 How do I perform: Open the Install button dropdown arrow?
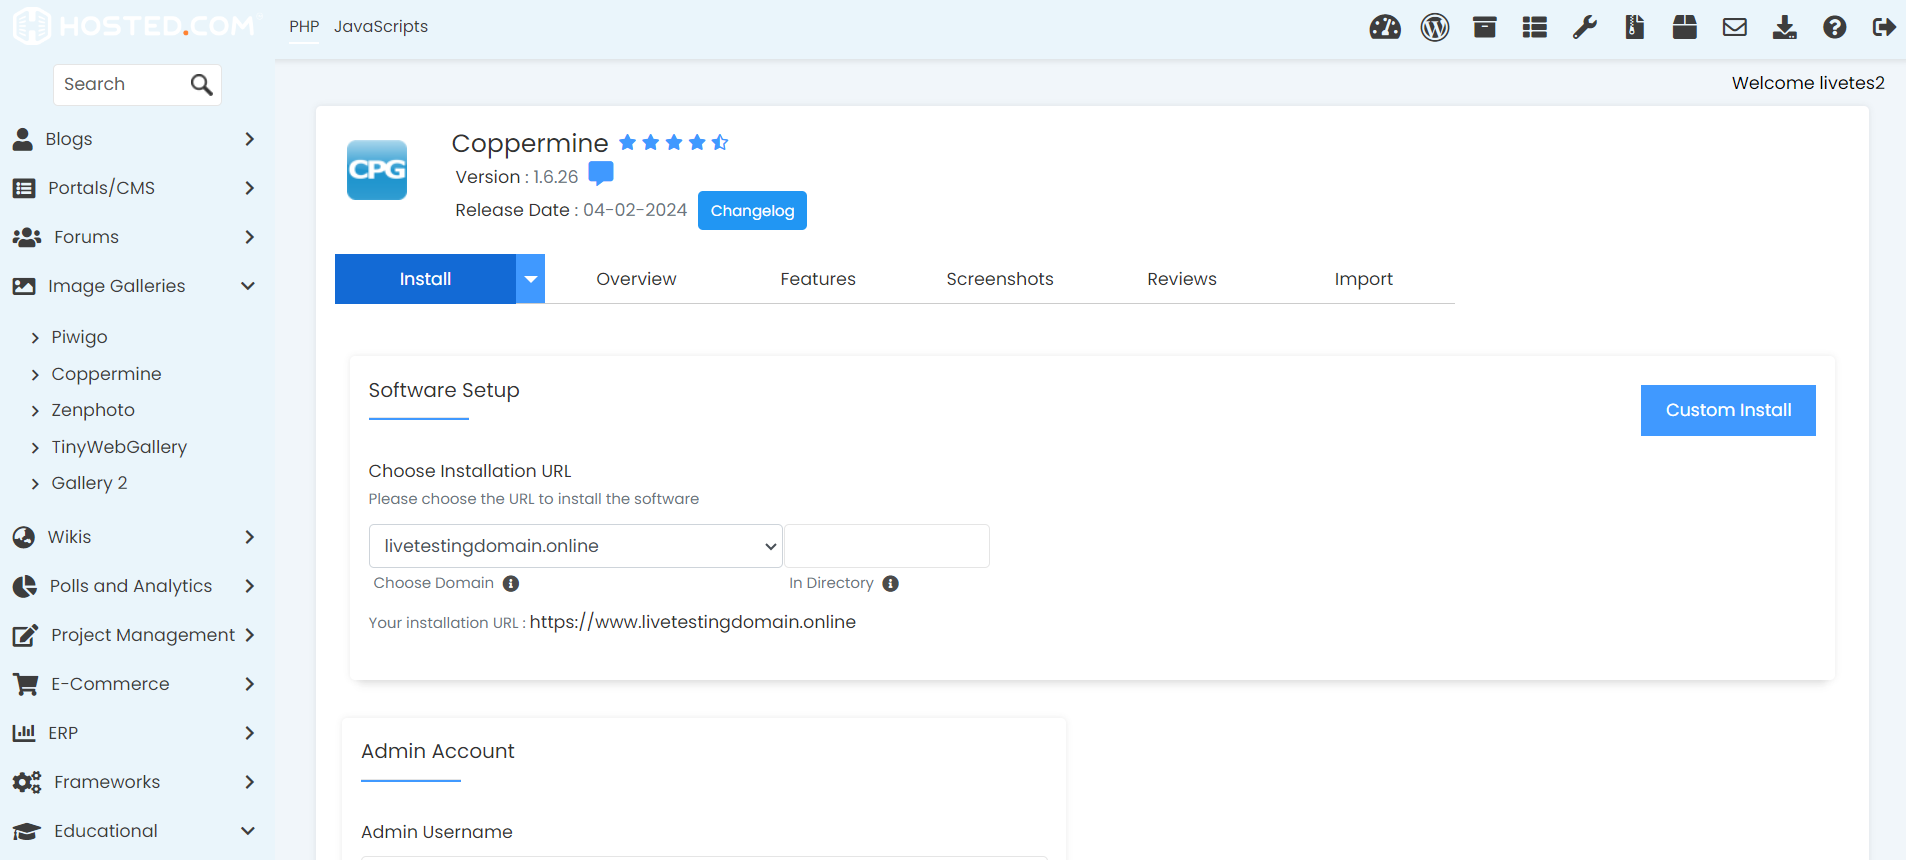[x=531, y=279]
